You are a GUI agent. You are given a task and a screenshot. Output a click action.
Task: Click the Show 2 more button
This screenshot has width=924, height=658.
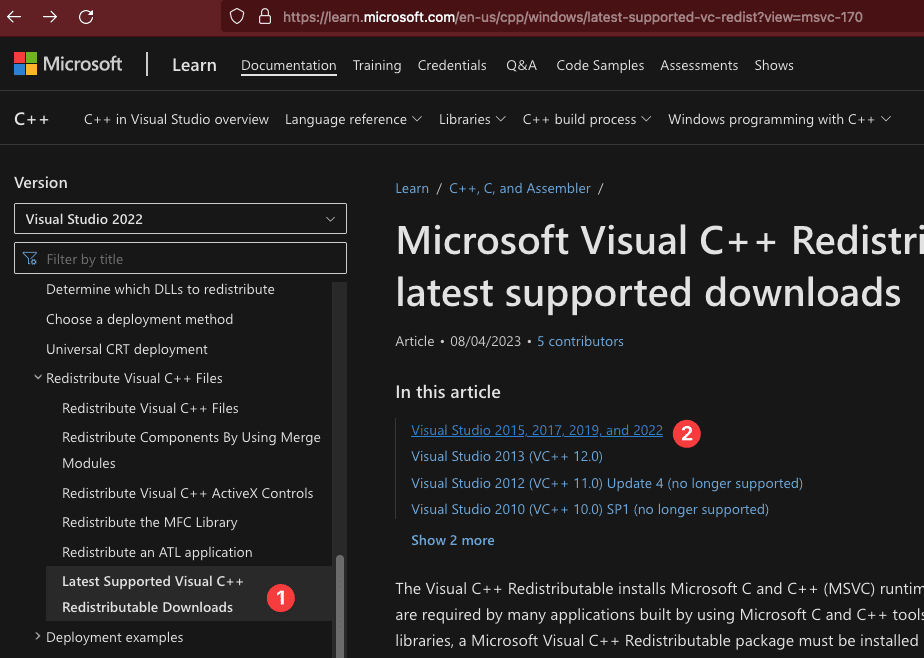pyautogui.click(x=452, y=540)
